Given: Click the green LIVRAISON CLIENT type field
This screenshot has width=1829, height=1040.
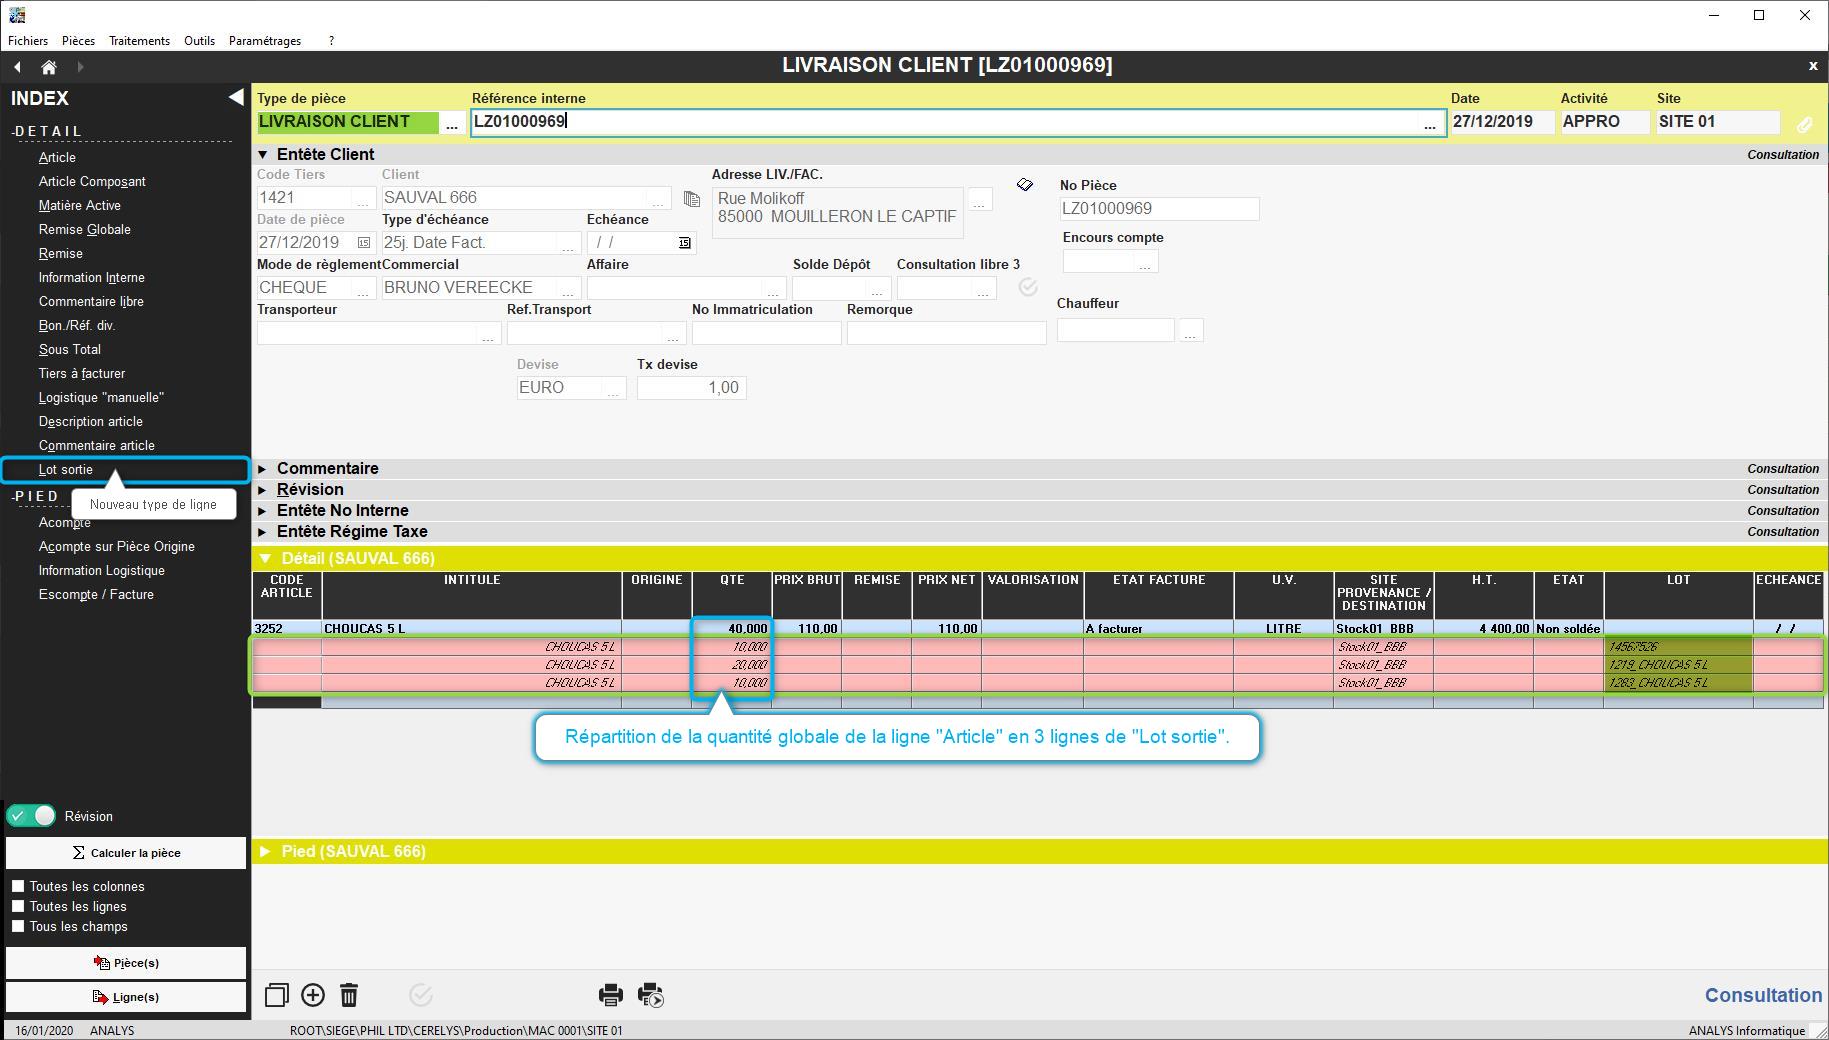Looking at the screenshot, I should (347, 122).
